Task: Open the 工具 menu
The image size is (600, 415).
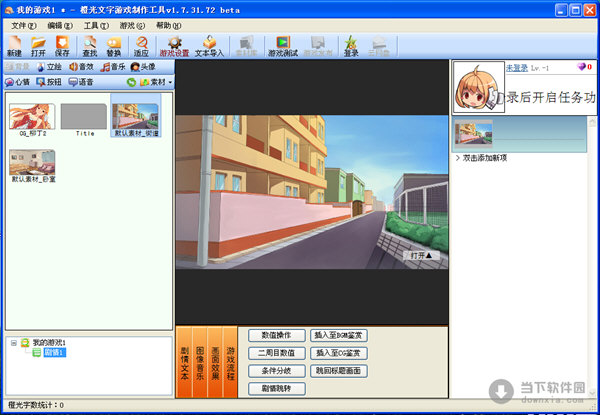Action: point(96,26)
